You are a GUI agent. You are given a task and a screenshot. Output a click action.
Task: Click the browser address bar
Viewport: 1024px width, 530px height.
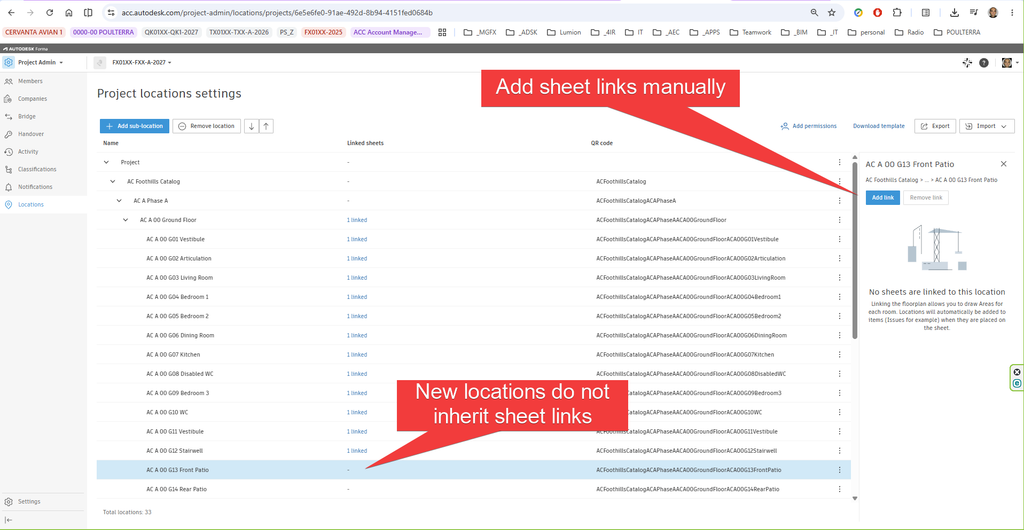click(457, 12)
